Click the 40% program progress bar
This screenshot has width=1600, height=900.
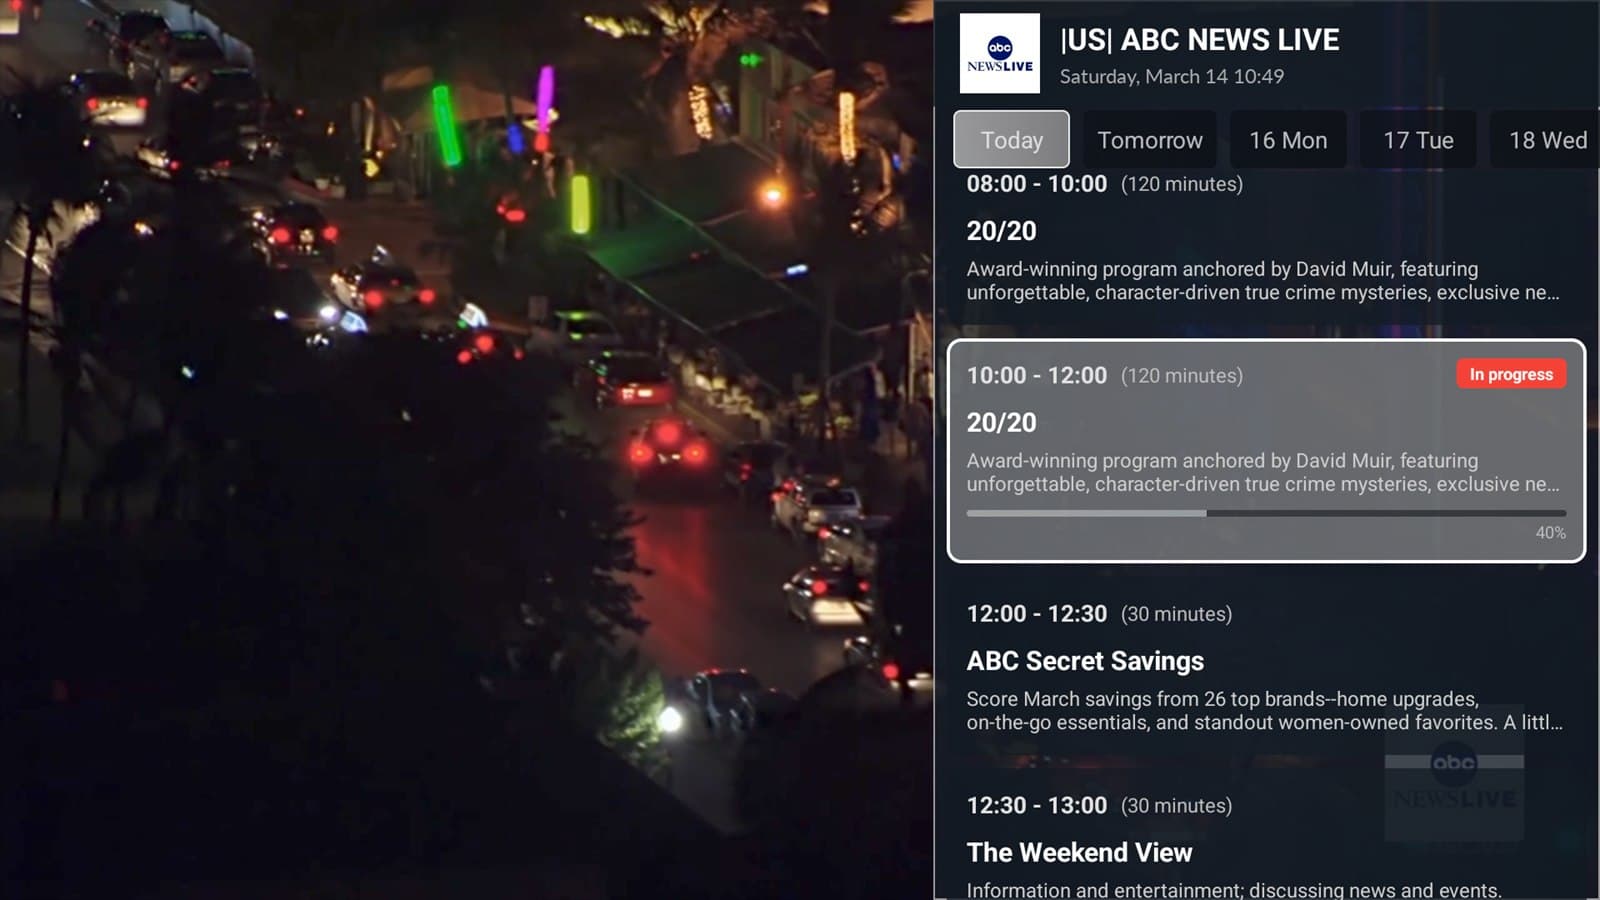tap(1266, 513)
